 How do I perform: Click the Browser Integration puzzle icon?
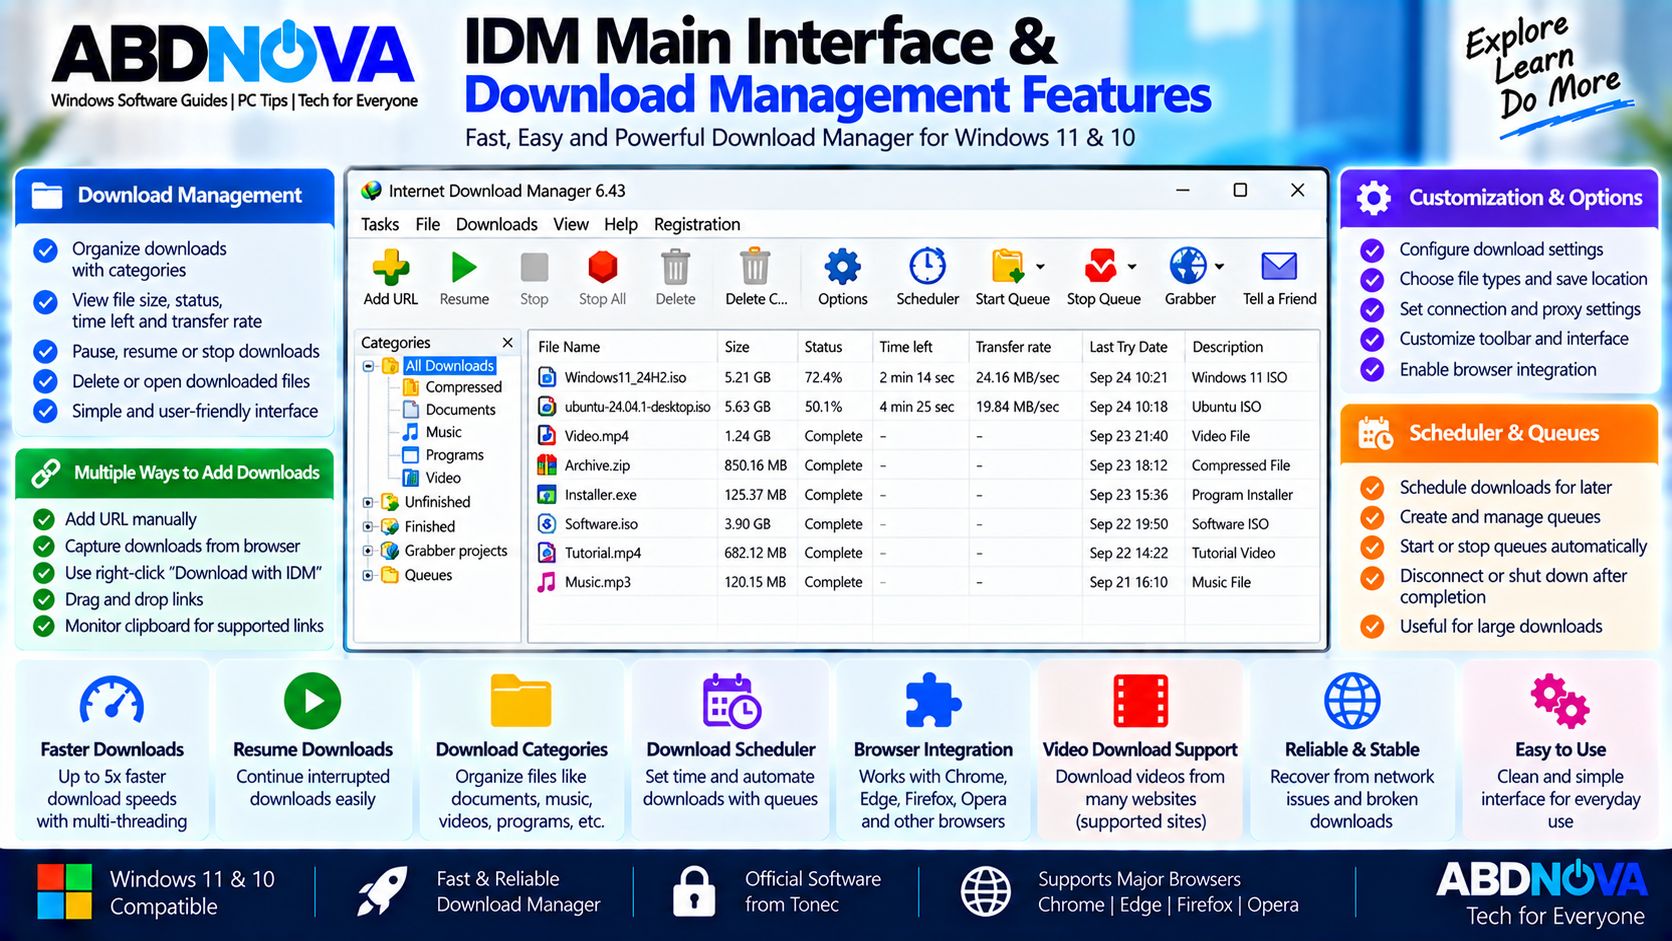coord(932,700)
